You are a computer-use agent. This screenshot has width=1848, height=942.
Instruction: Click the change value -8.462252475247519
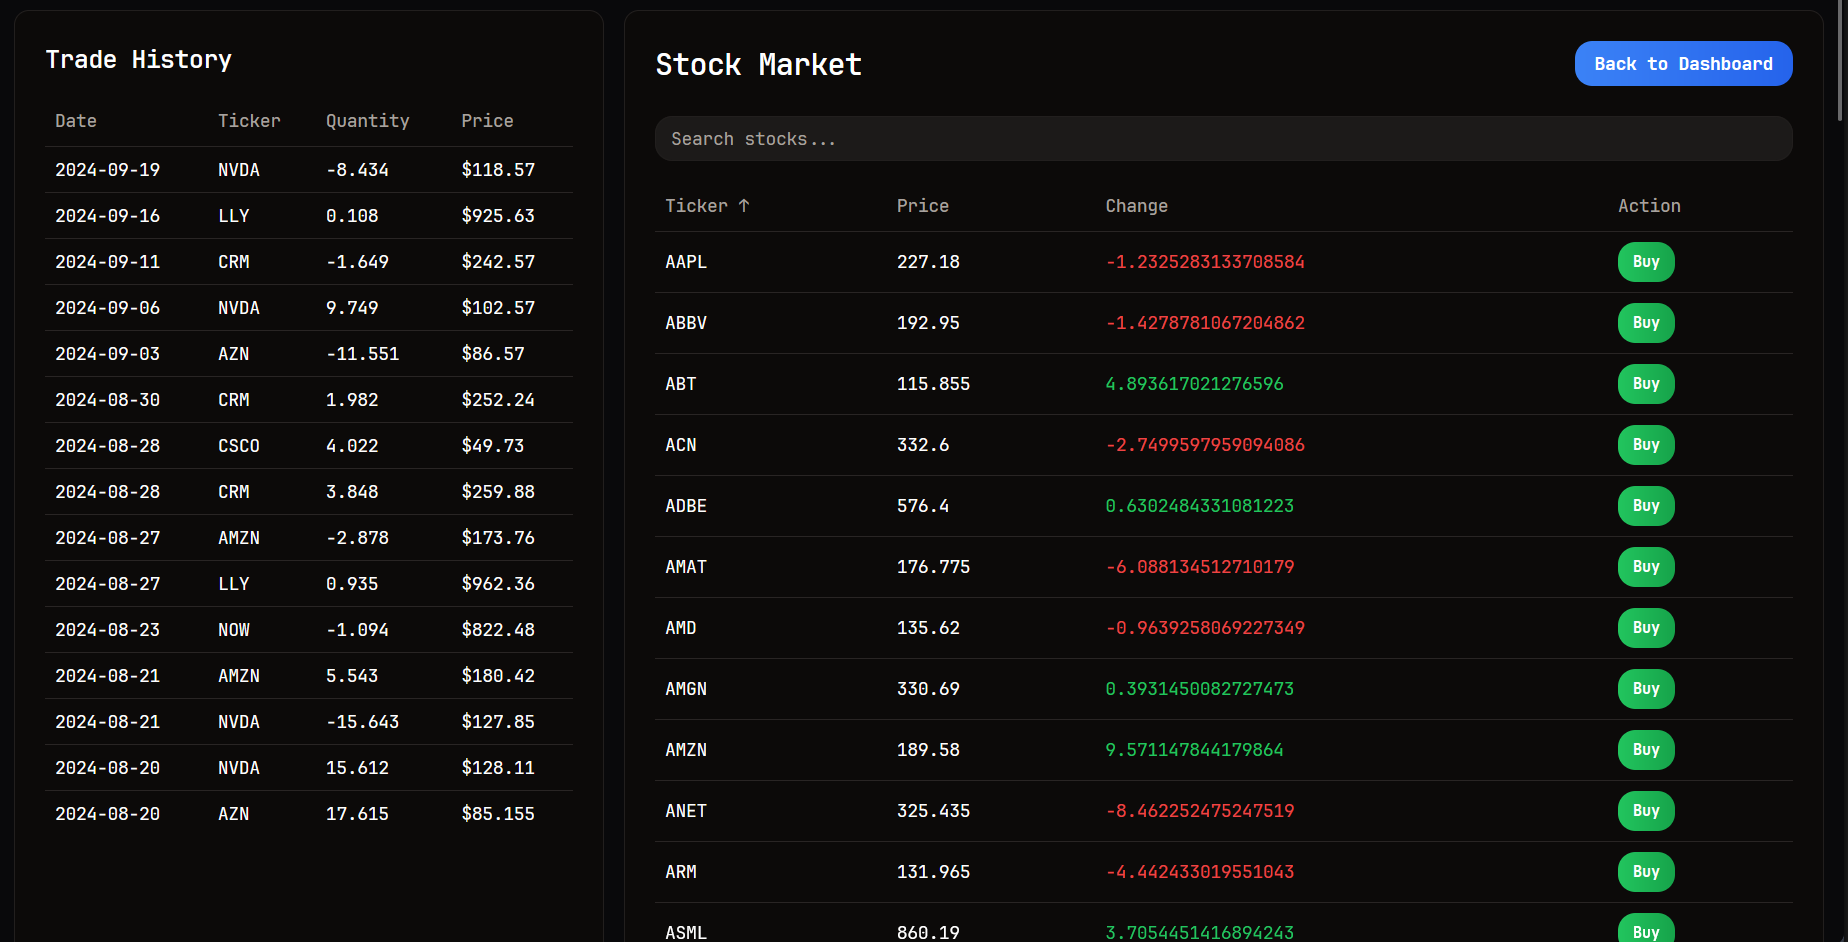pyautogui.click(x=1200, y=811)
